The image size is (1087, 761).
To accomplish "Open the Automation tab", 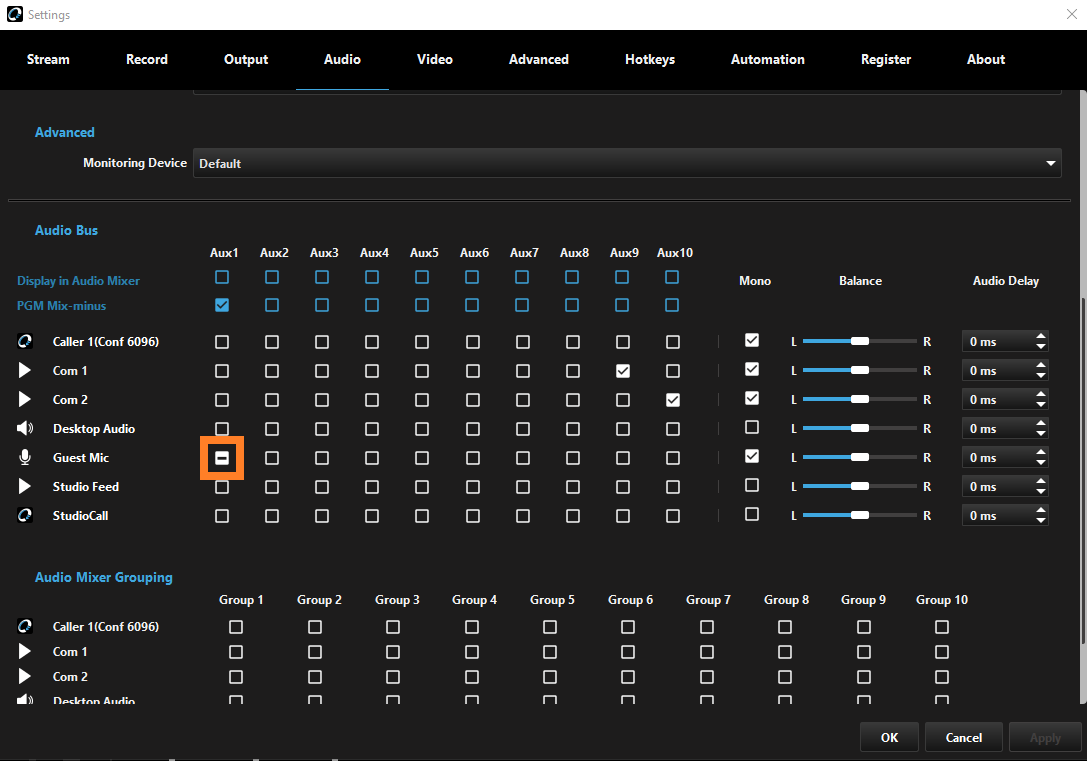I will coord(767,60).
